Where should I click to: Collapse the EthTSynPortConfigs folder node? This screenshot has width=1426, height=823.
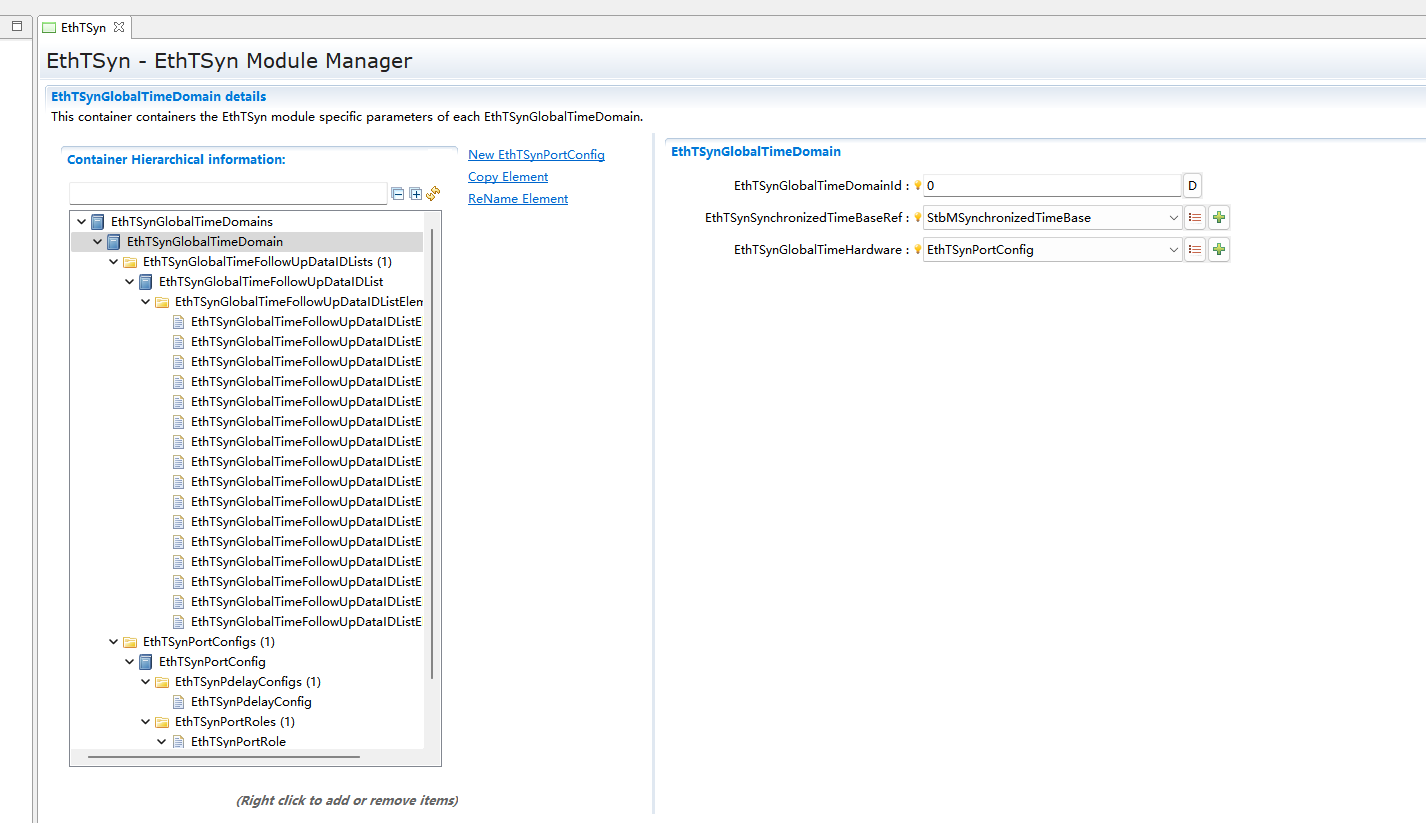coord(113,641)
